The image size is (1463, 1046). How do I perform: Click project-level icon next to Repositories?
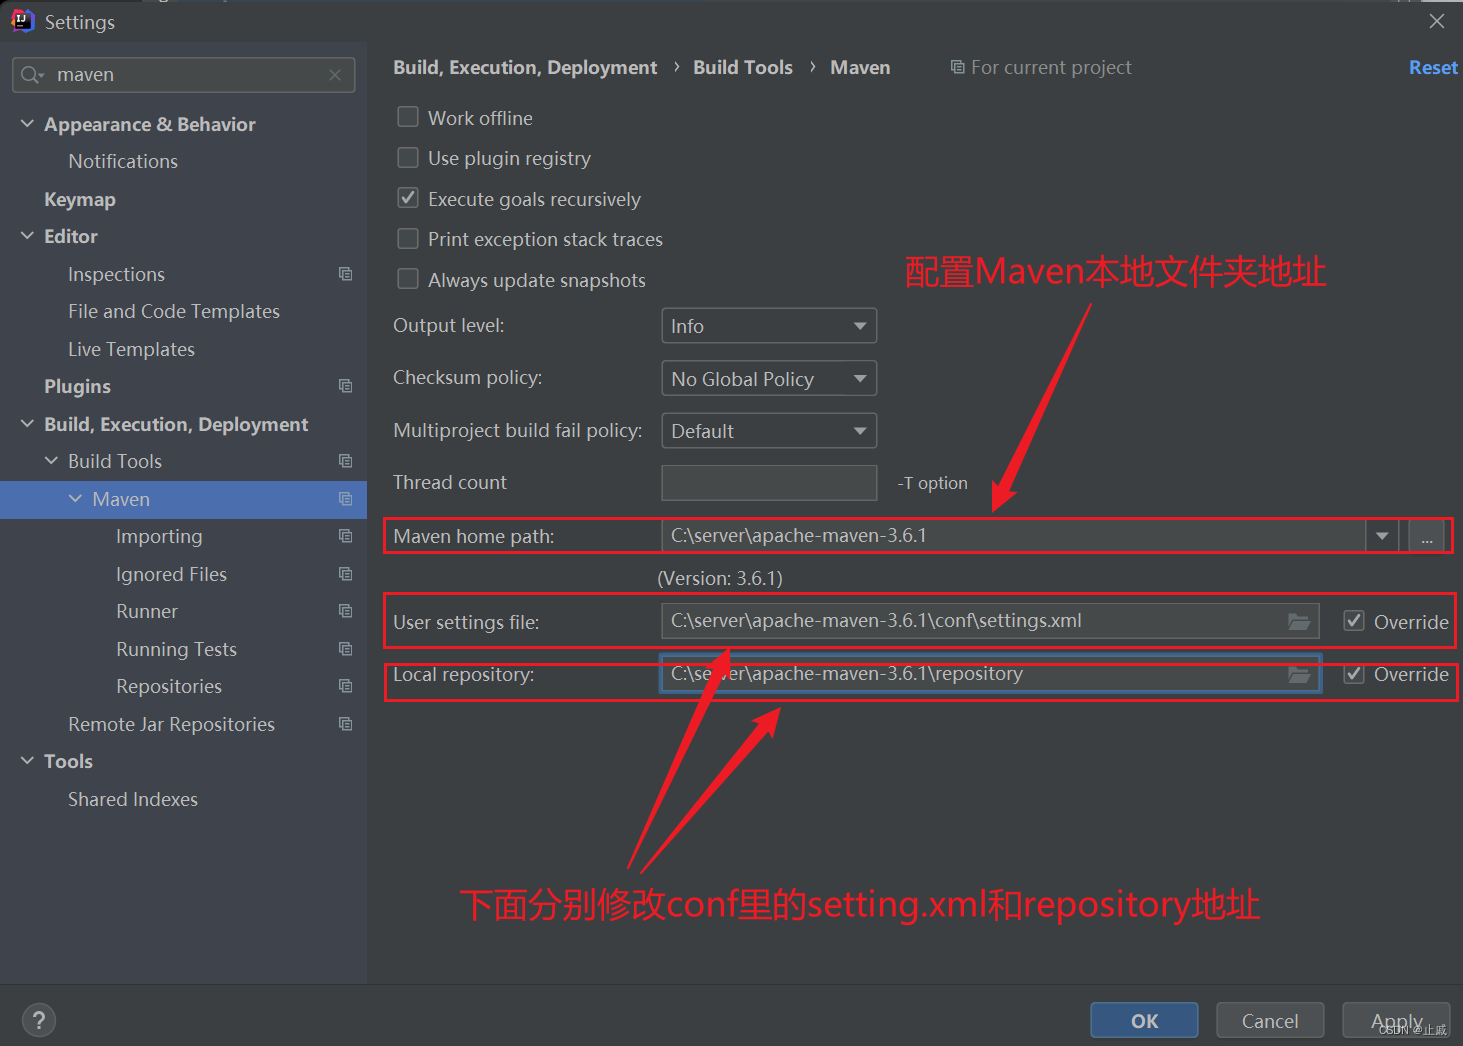point(346,686)
